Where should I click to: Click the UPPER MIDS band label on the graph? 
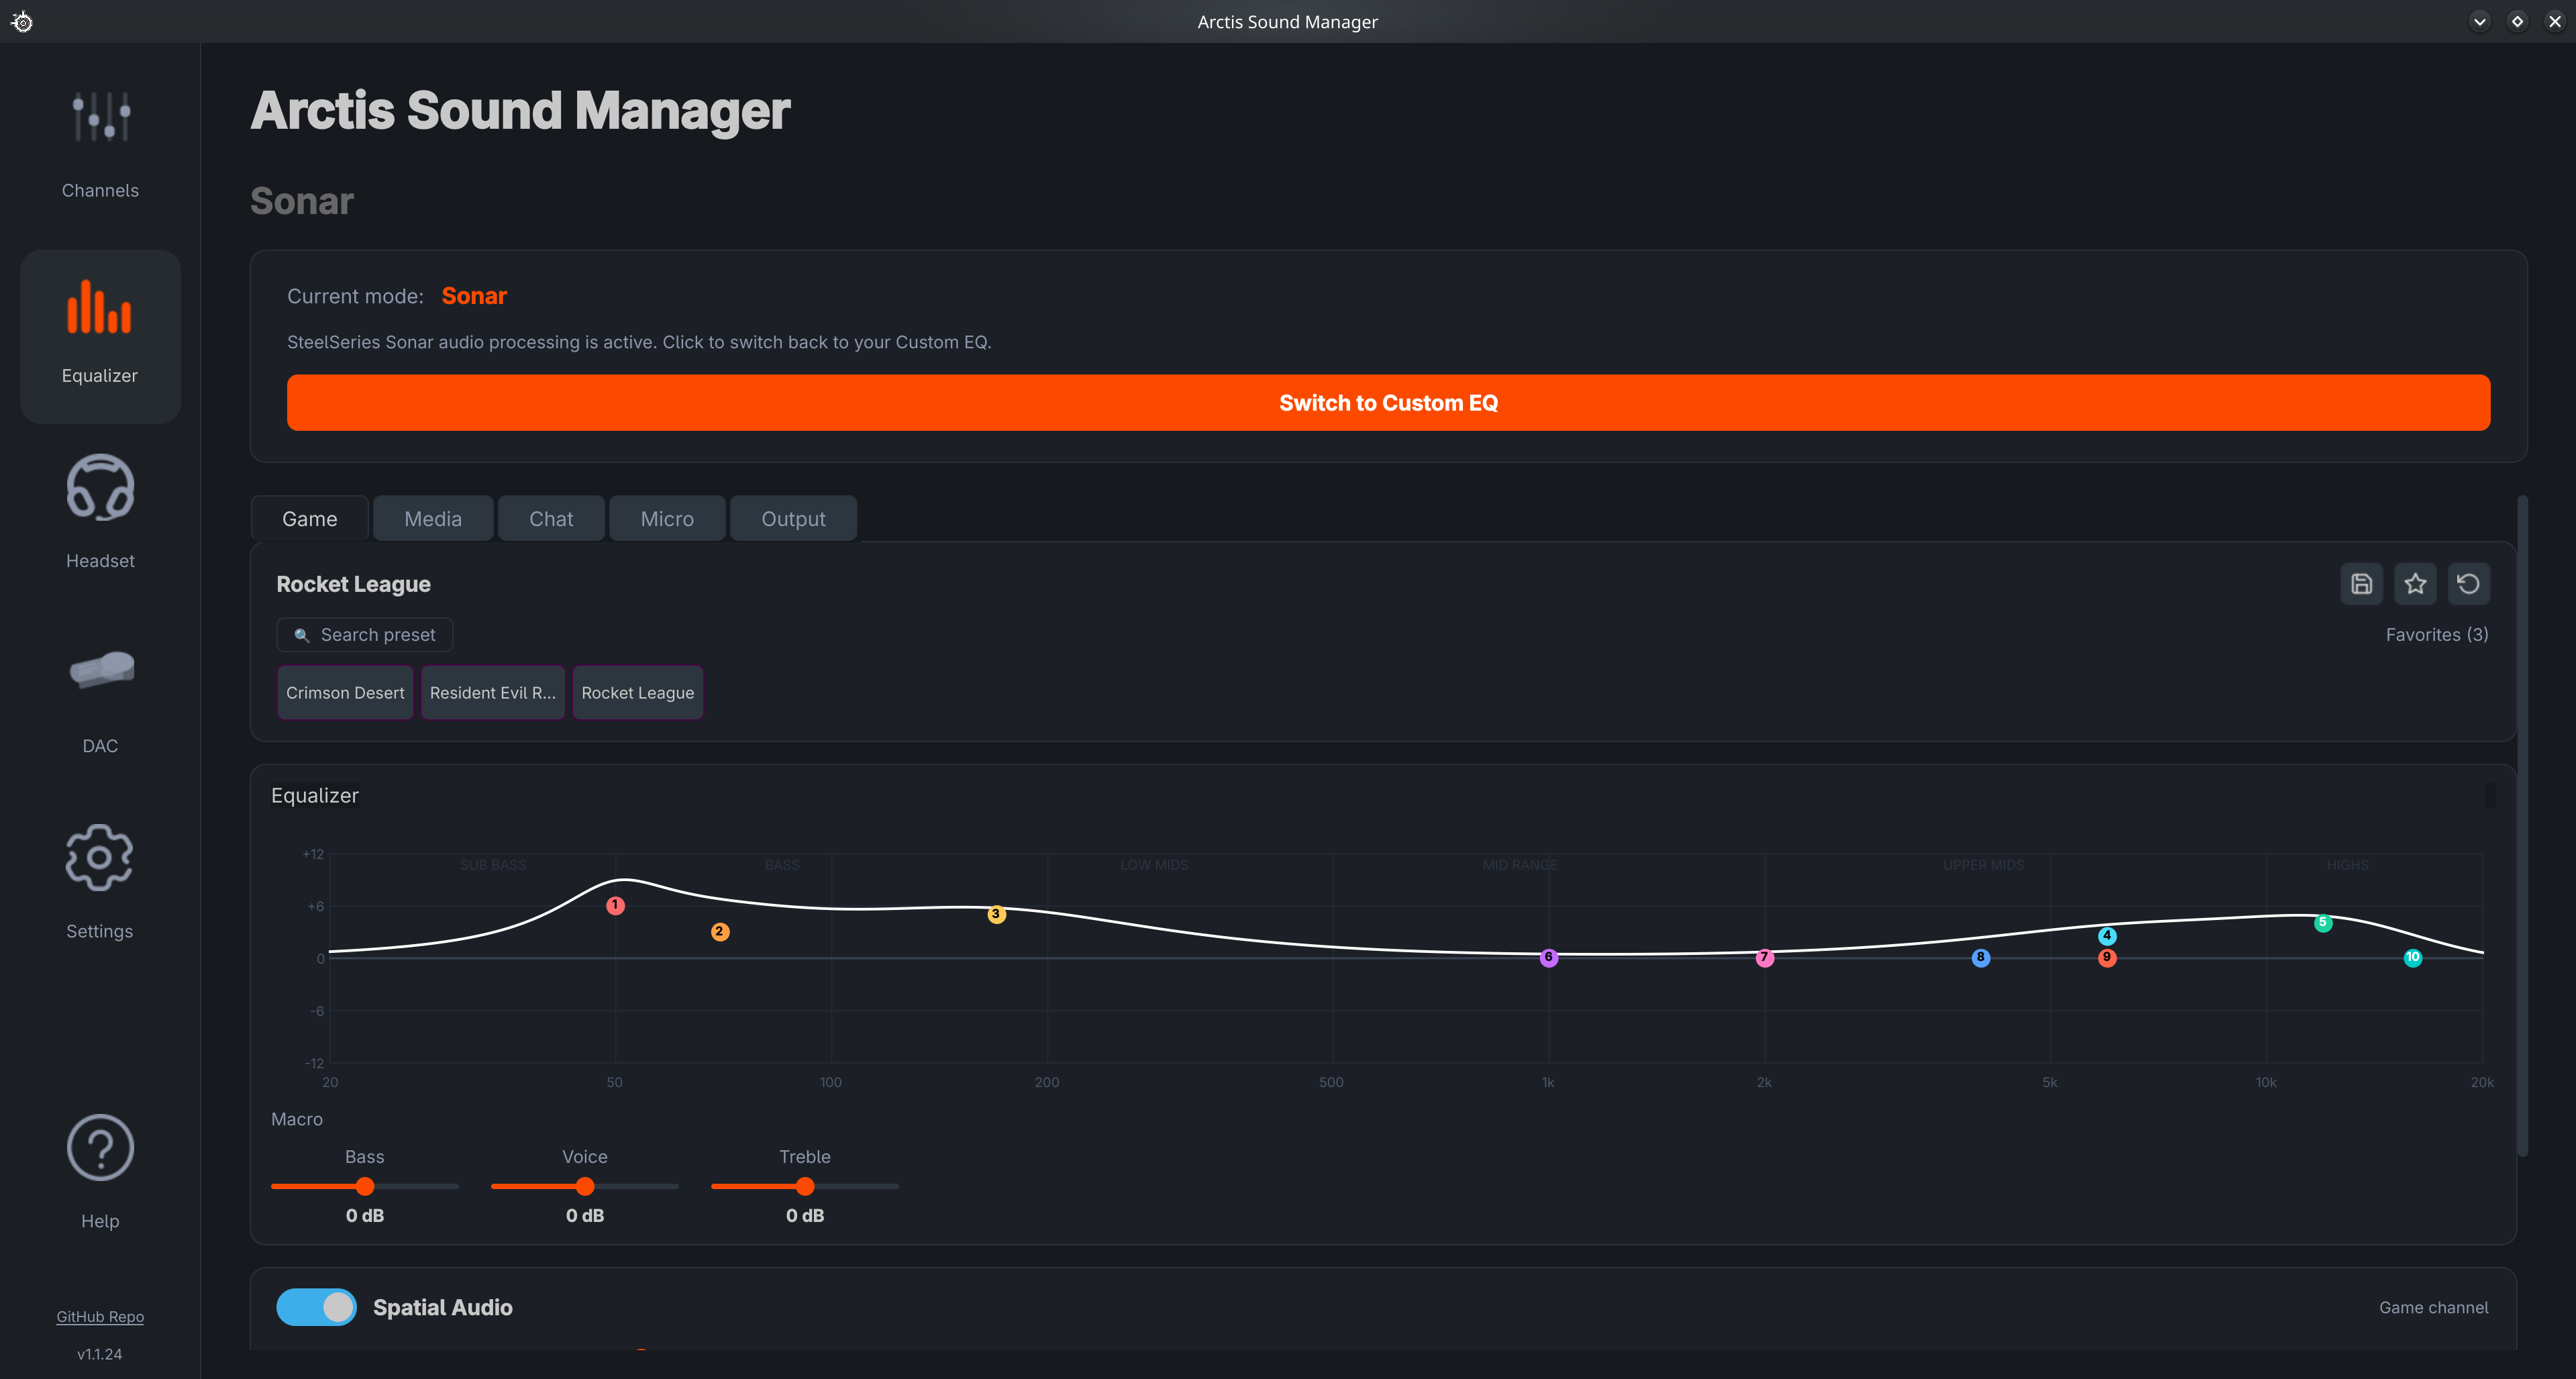tap(1983, 865)
